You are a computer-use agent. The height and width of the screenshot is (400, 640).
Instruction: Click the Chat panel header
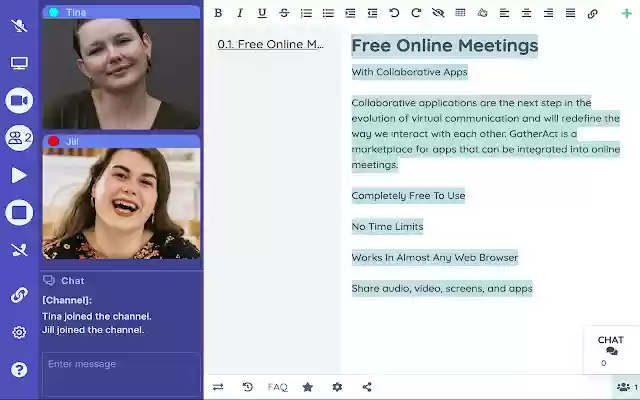[x=64, y=280]
